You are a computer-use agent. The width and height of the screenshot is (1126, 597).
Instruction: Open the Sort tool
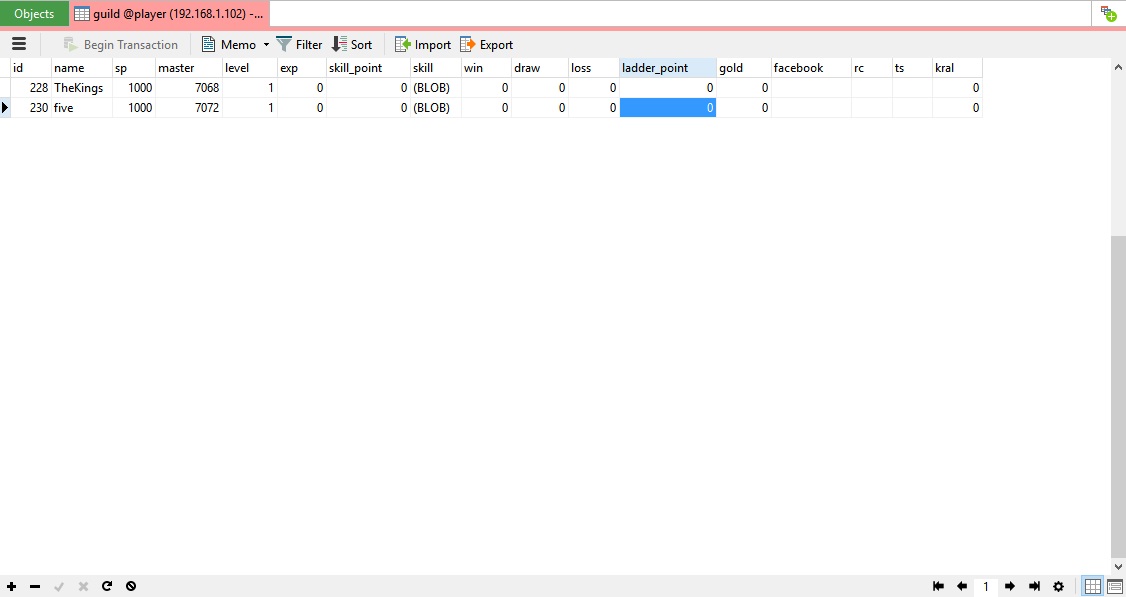tap(352, 45)
